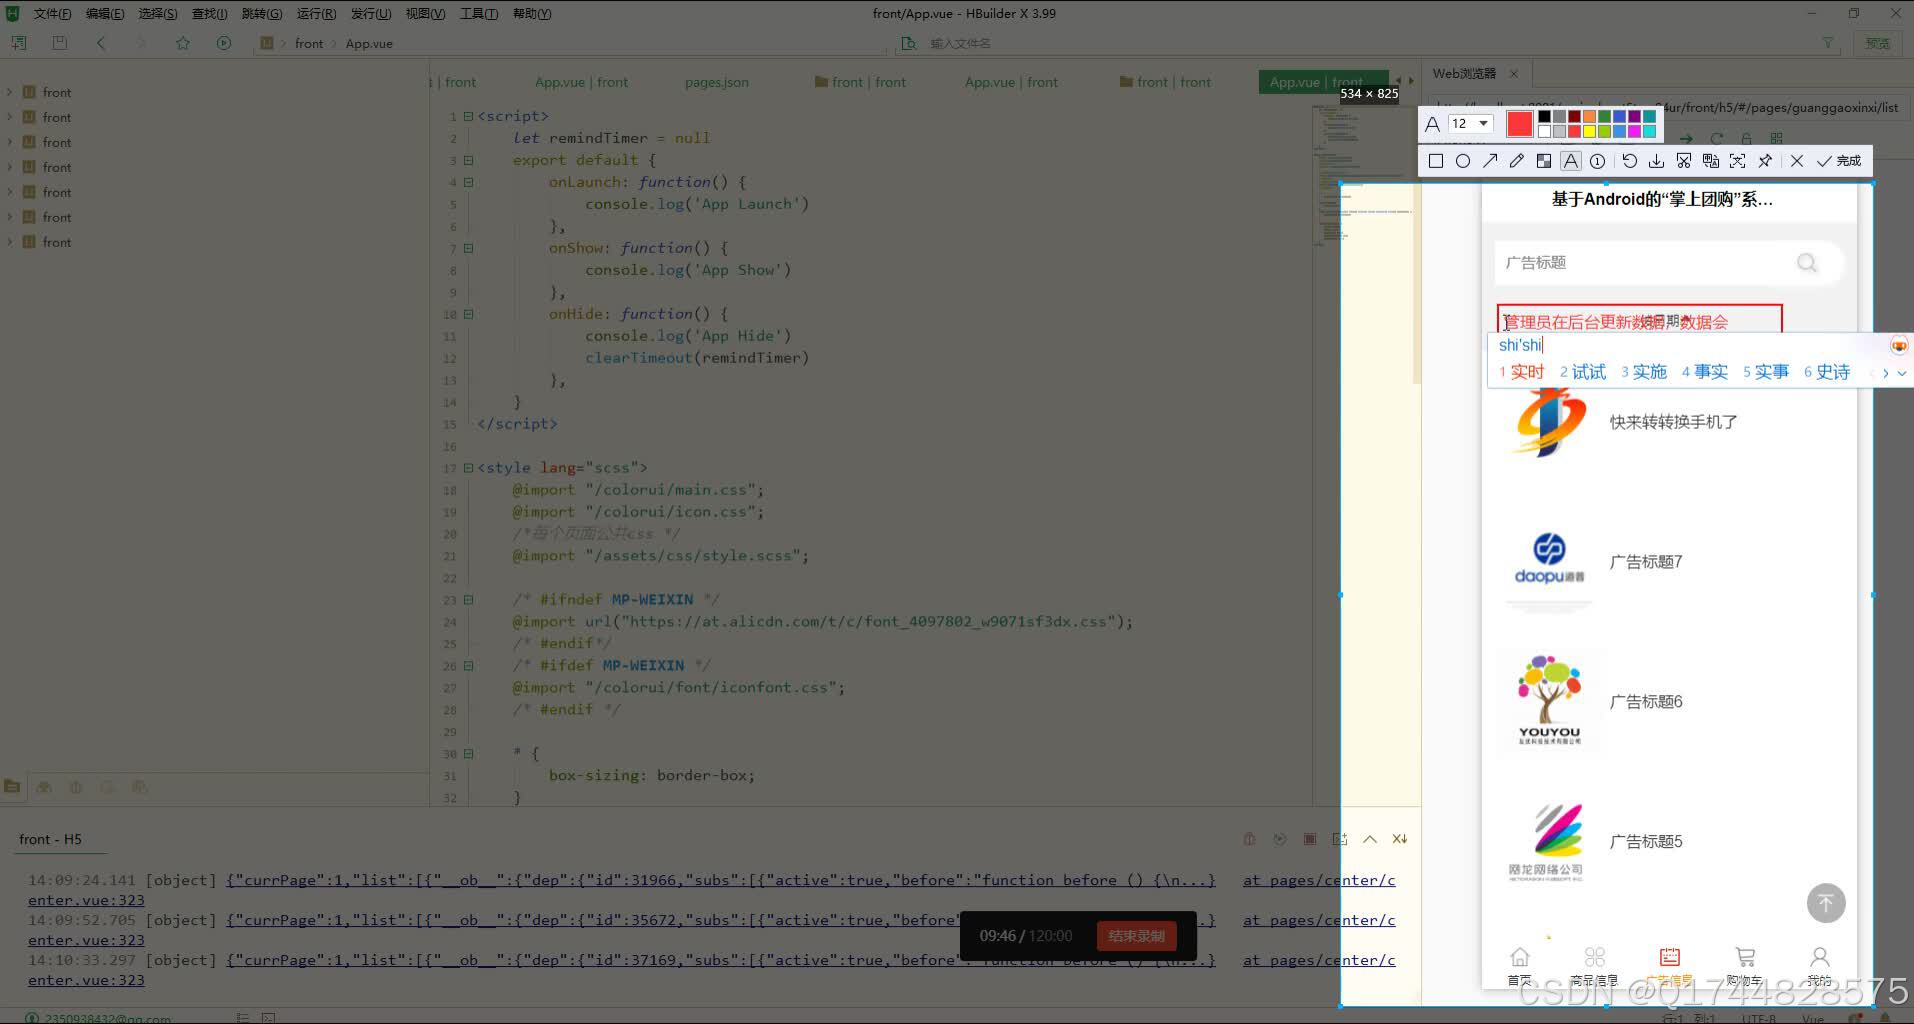
Task: Collapse style block fold at line 17
Action: coord(468,468)
